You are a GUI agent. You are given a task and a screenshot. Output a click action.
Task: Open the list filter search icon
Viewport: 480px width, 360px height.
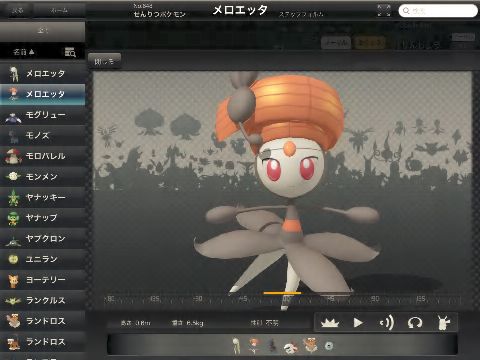70,52
